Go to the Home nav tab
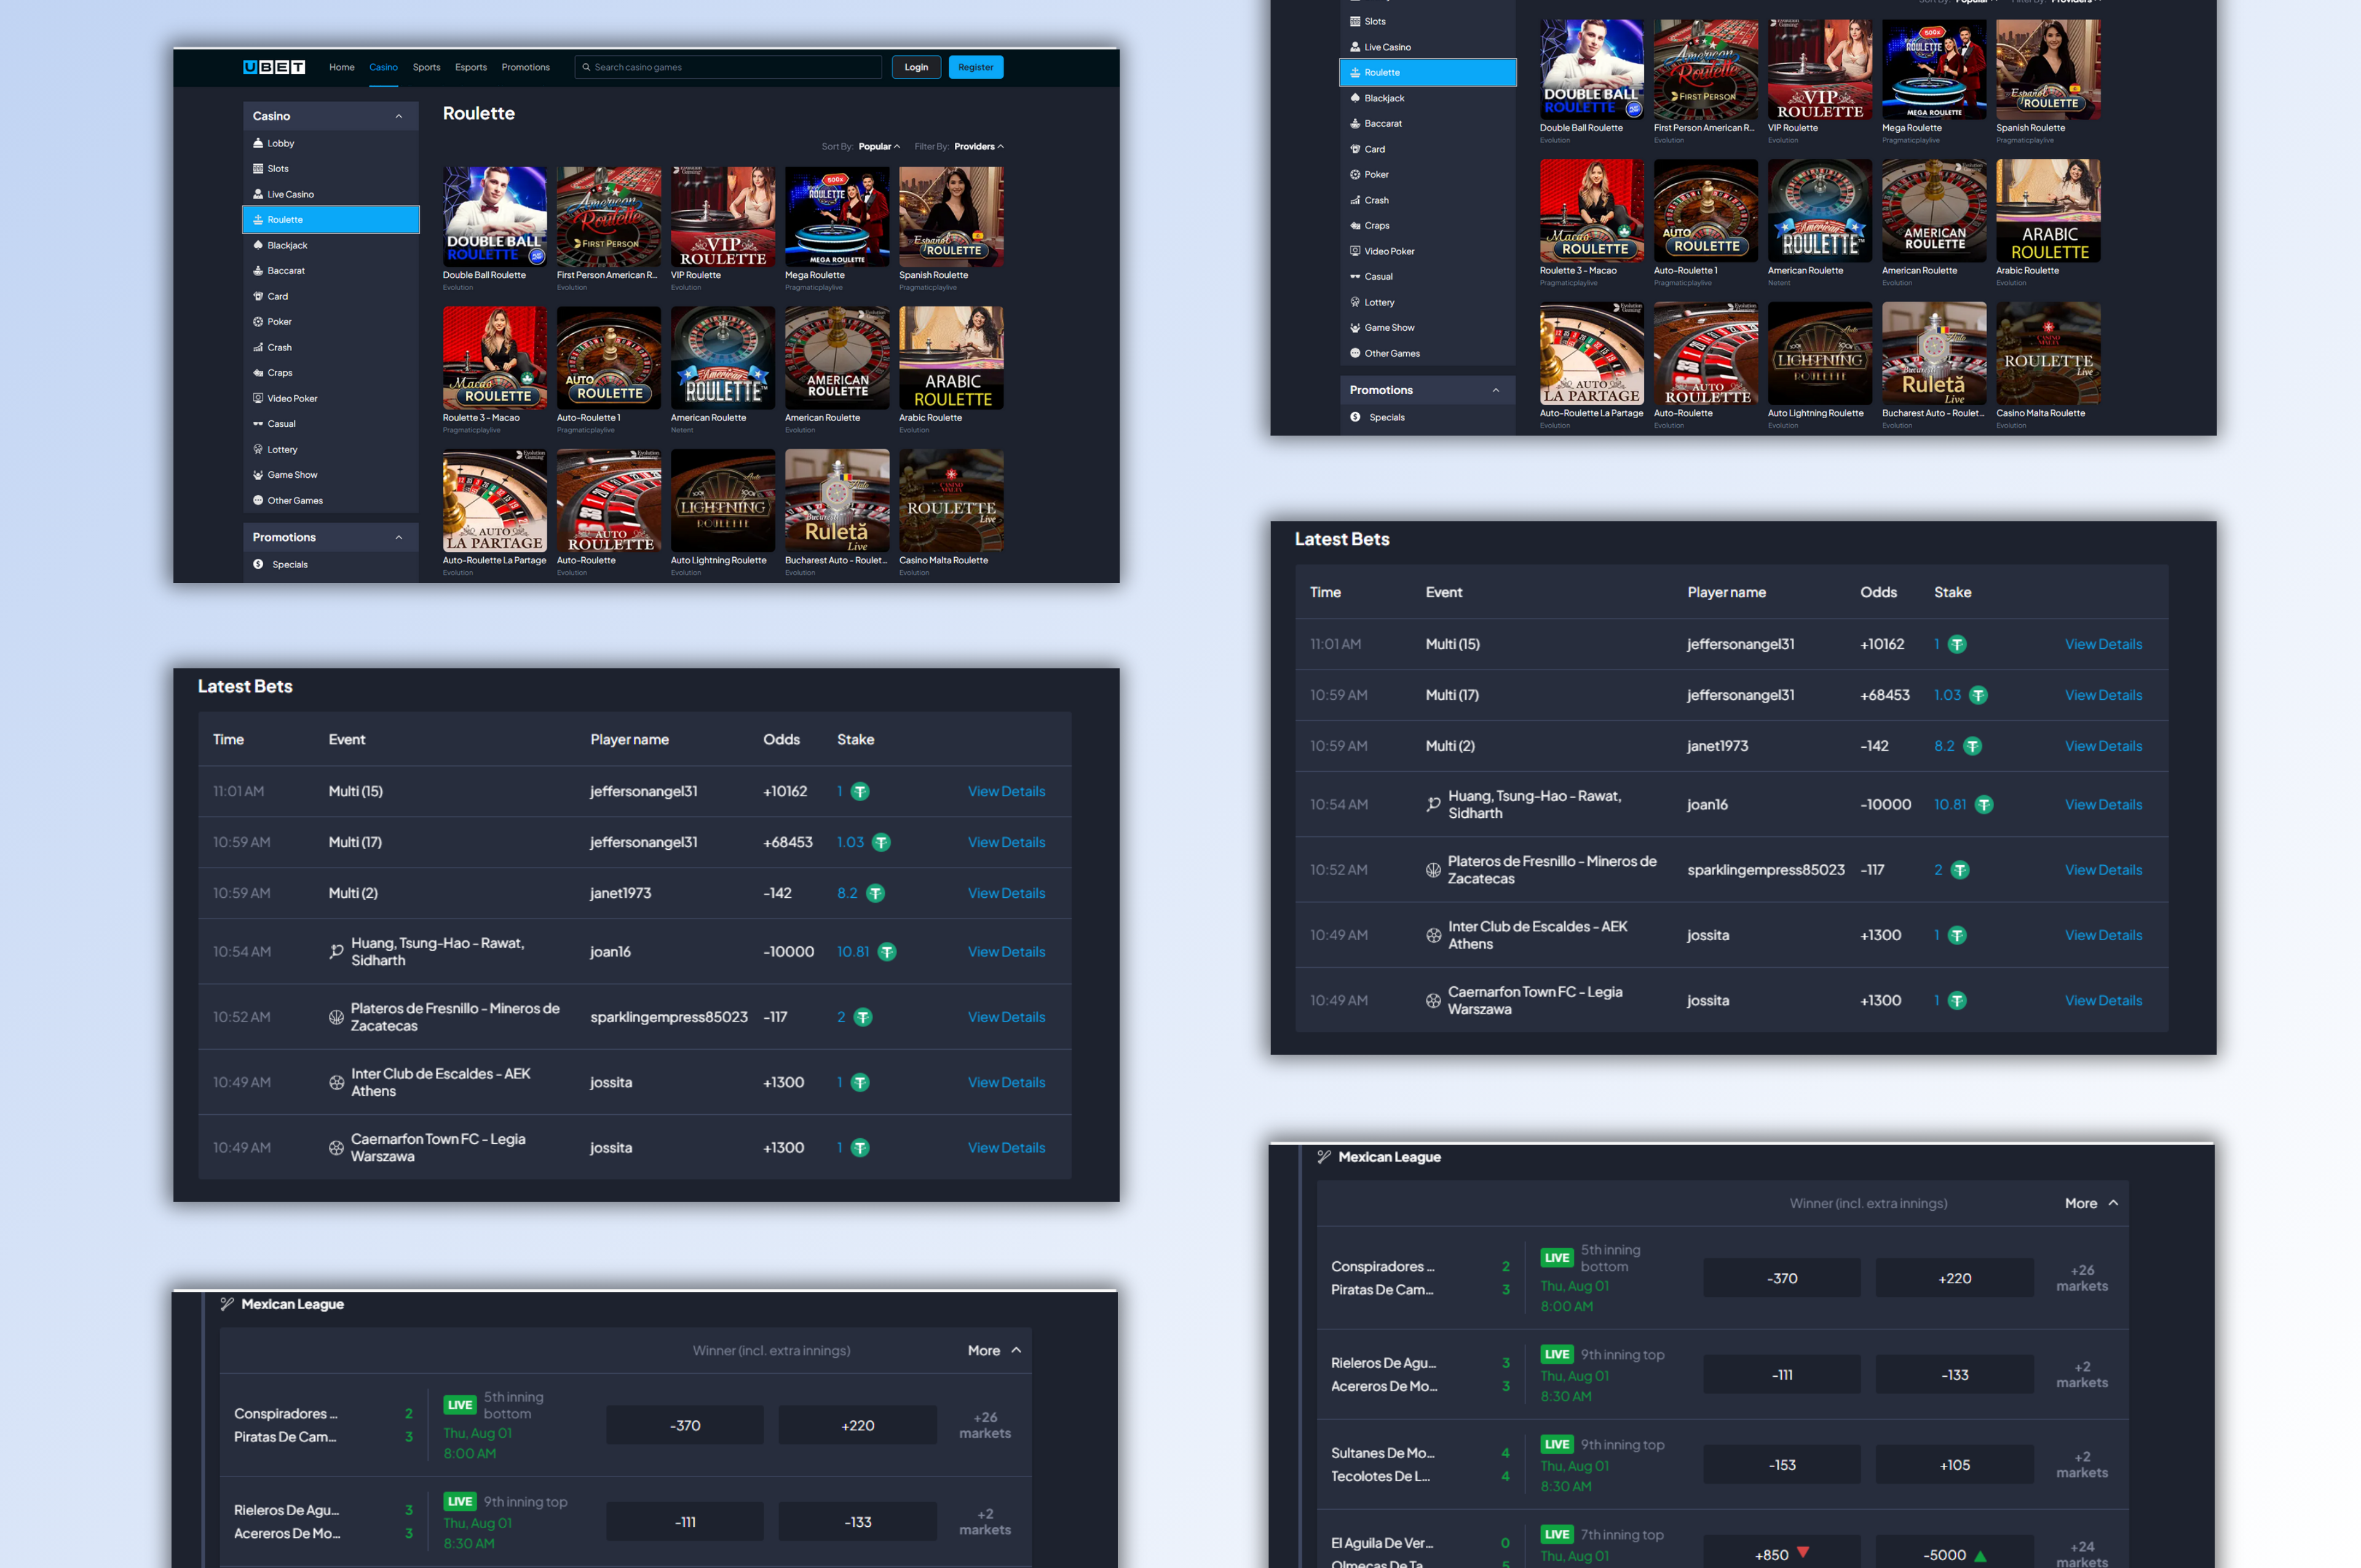Image resolution: width=2361 pixels, height=1568 pixels. point(342,67)
